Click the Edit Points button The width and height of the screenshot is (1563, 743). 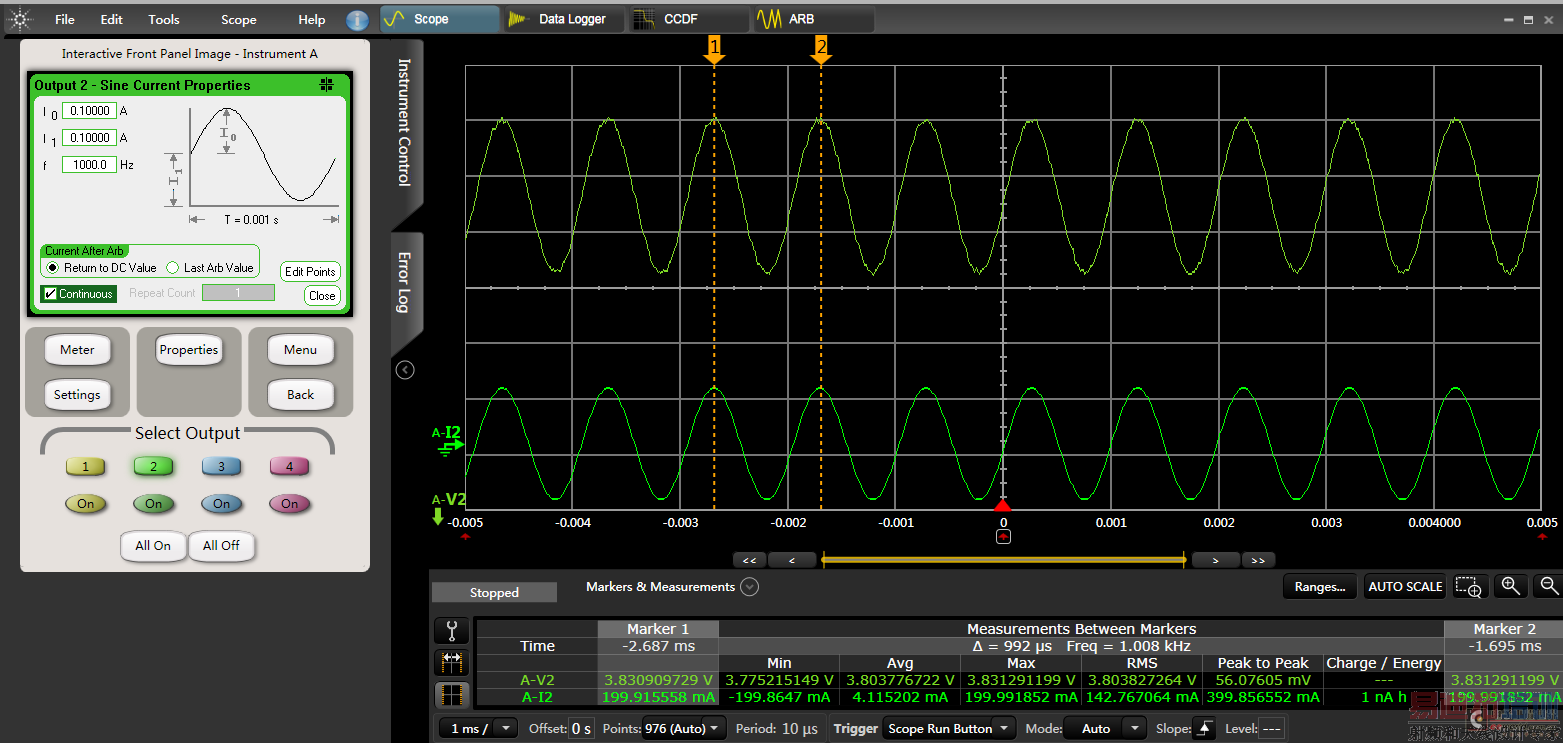[x=310, y=272]
